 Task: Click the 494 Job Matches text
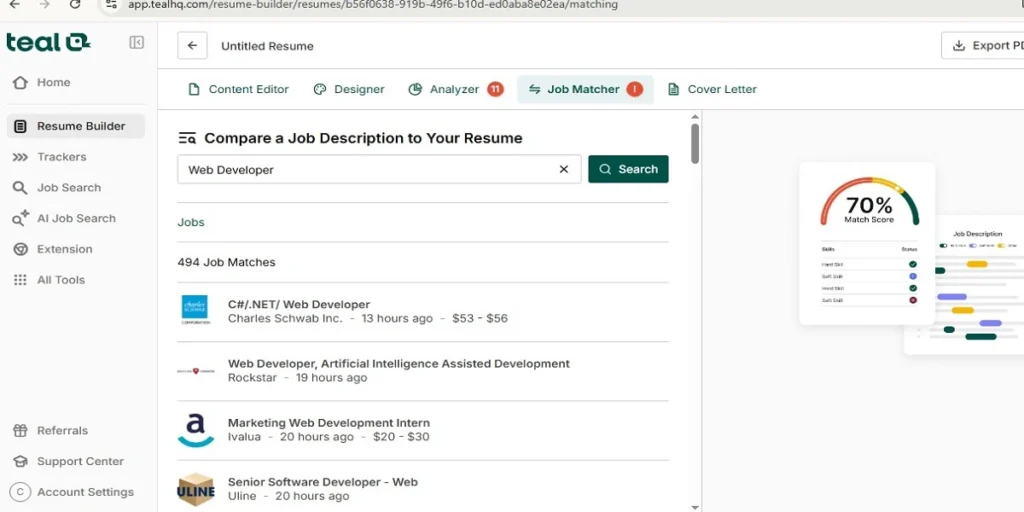click(226, 263)
